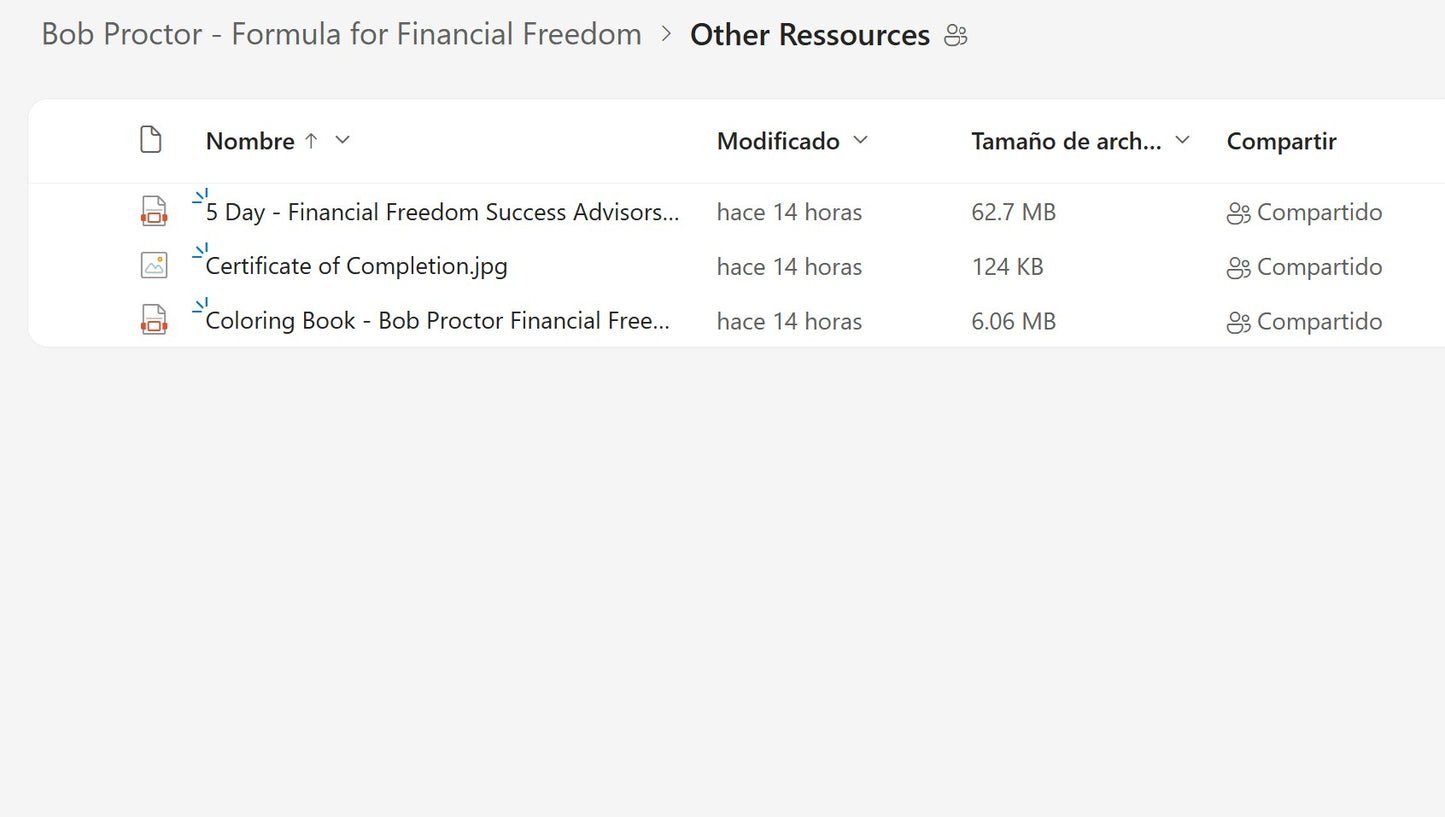The image size is (1445, 817).
Task: Open the Modificado column dropdown chevron
Action: pos(860,140)
